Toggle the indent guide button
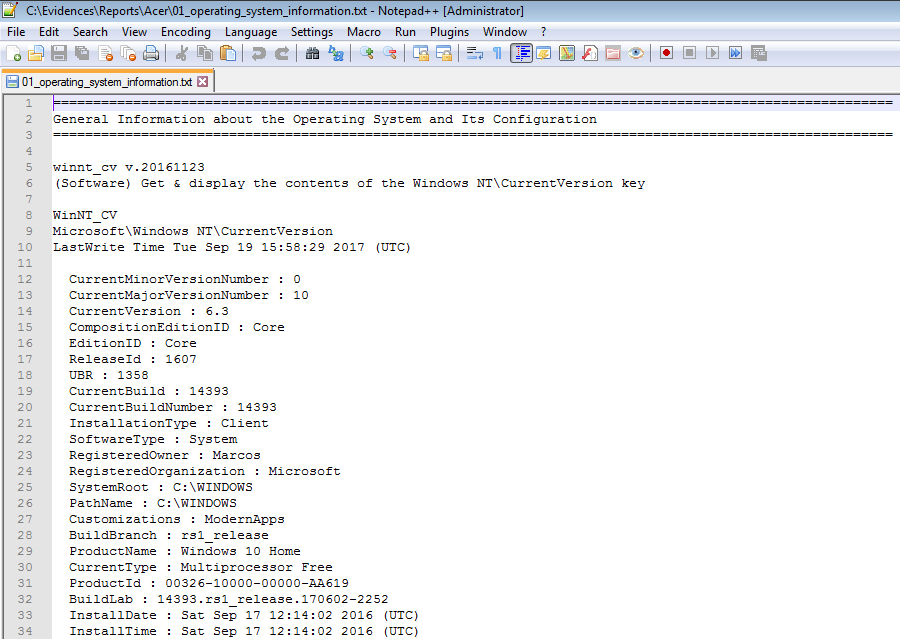900x639 pixels. [x=521, y=53]
